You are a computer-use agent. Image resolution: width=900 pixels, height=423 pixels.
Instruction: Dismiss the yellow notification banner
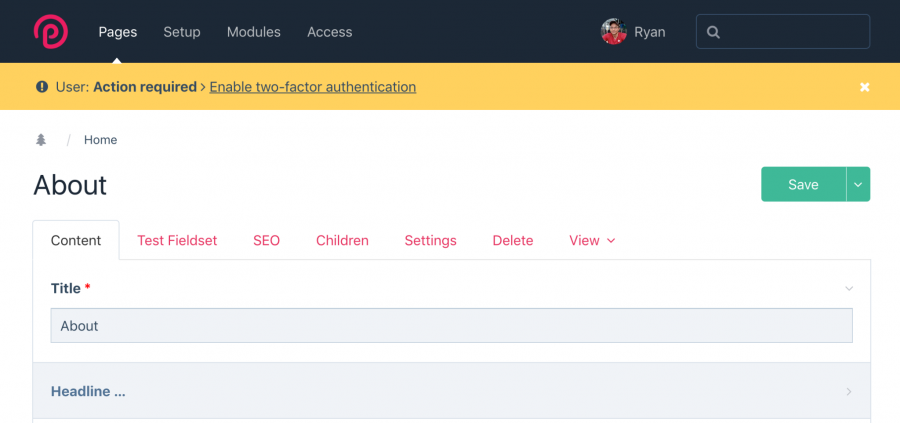click(864, 87)
